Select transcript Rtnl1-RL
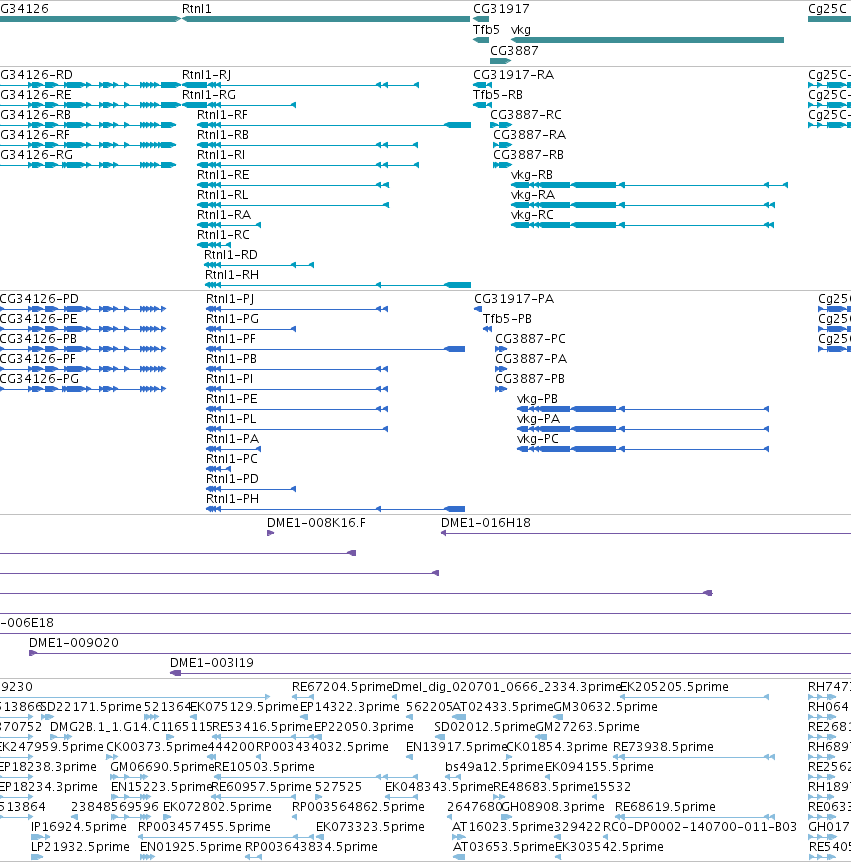Image resolution: width=851 pixels, height=862 pixels. [x=293, y=205]
